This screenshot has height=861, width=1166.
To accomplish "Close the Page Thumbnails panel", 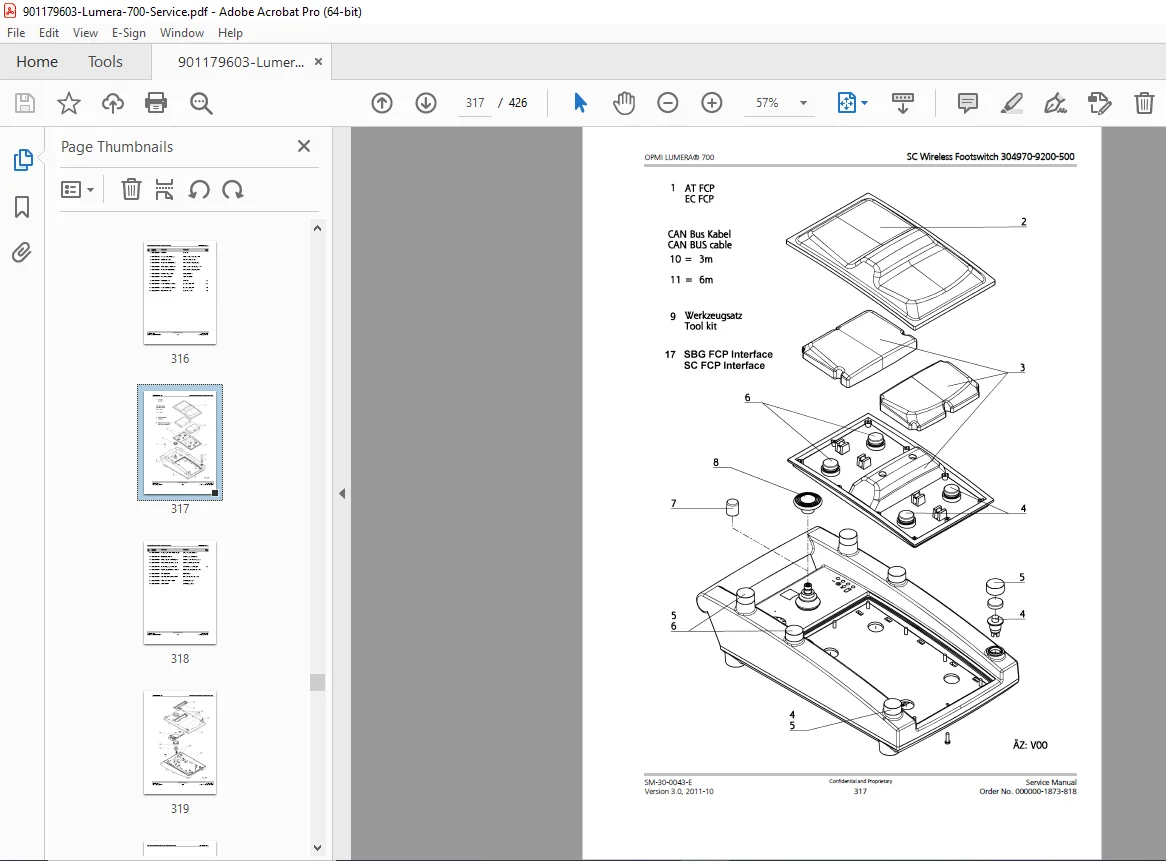I will point(304,146).
